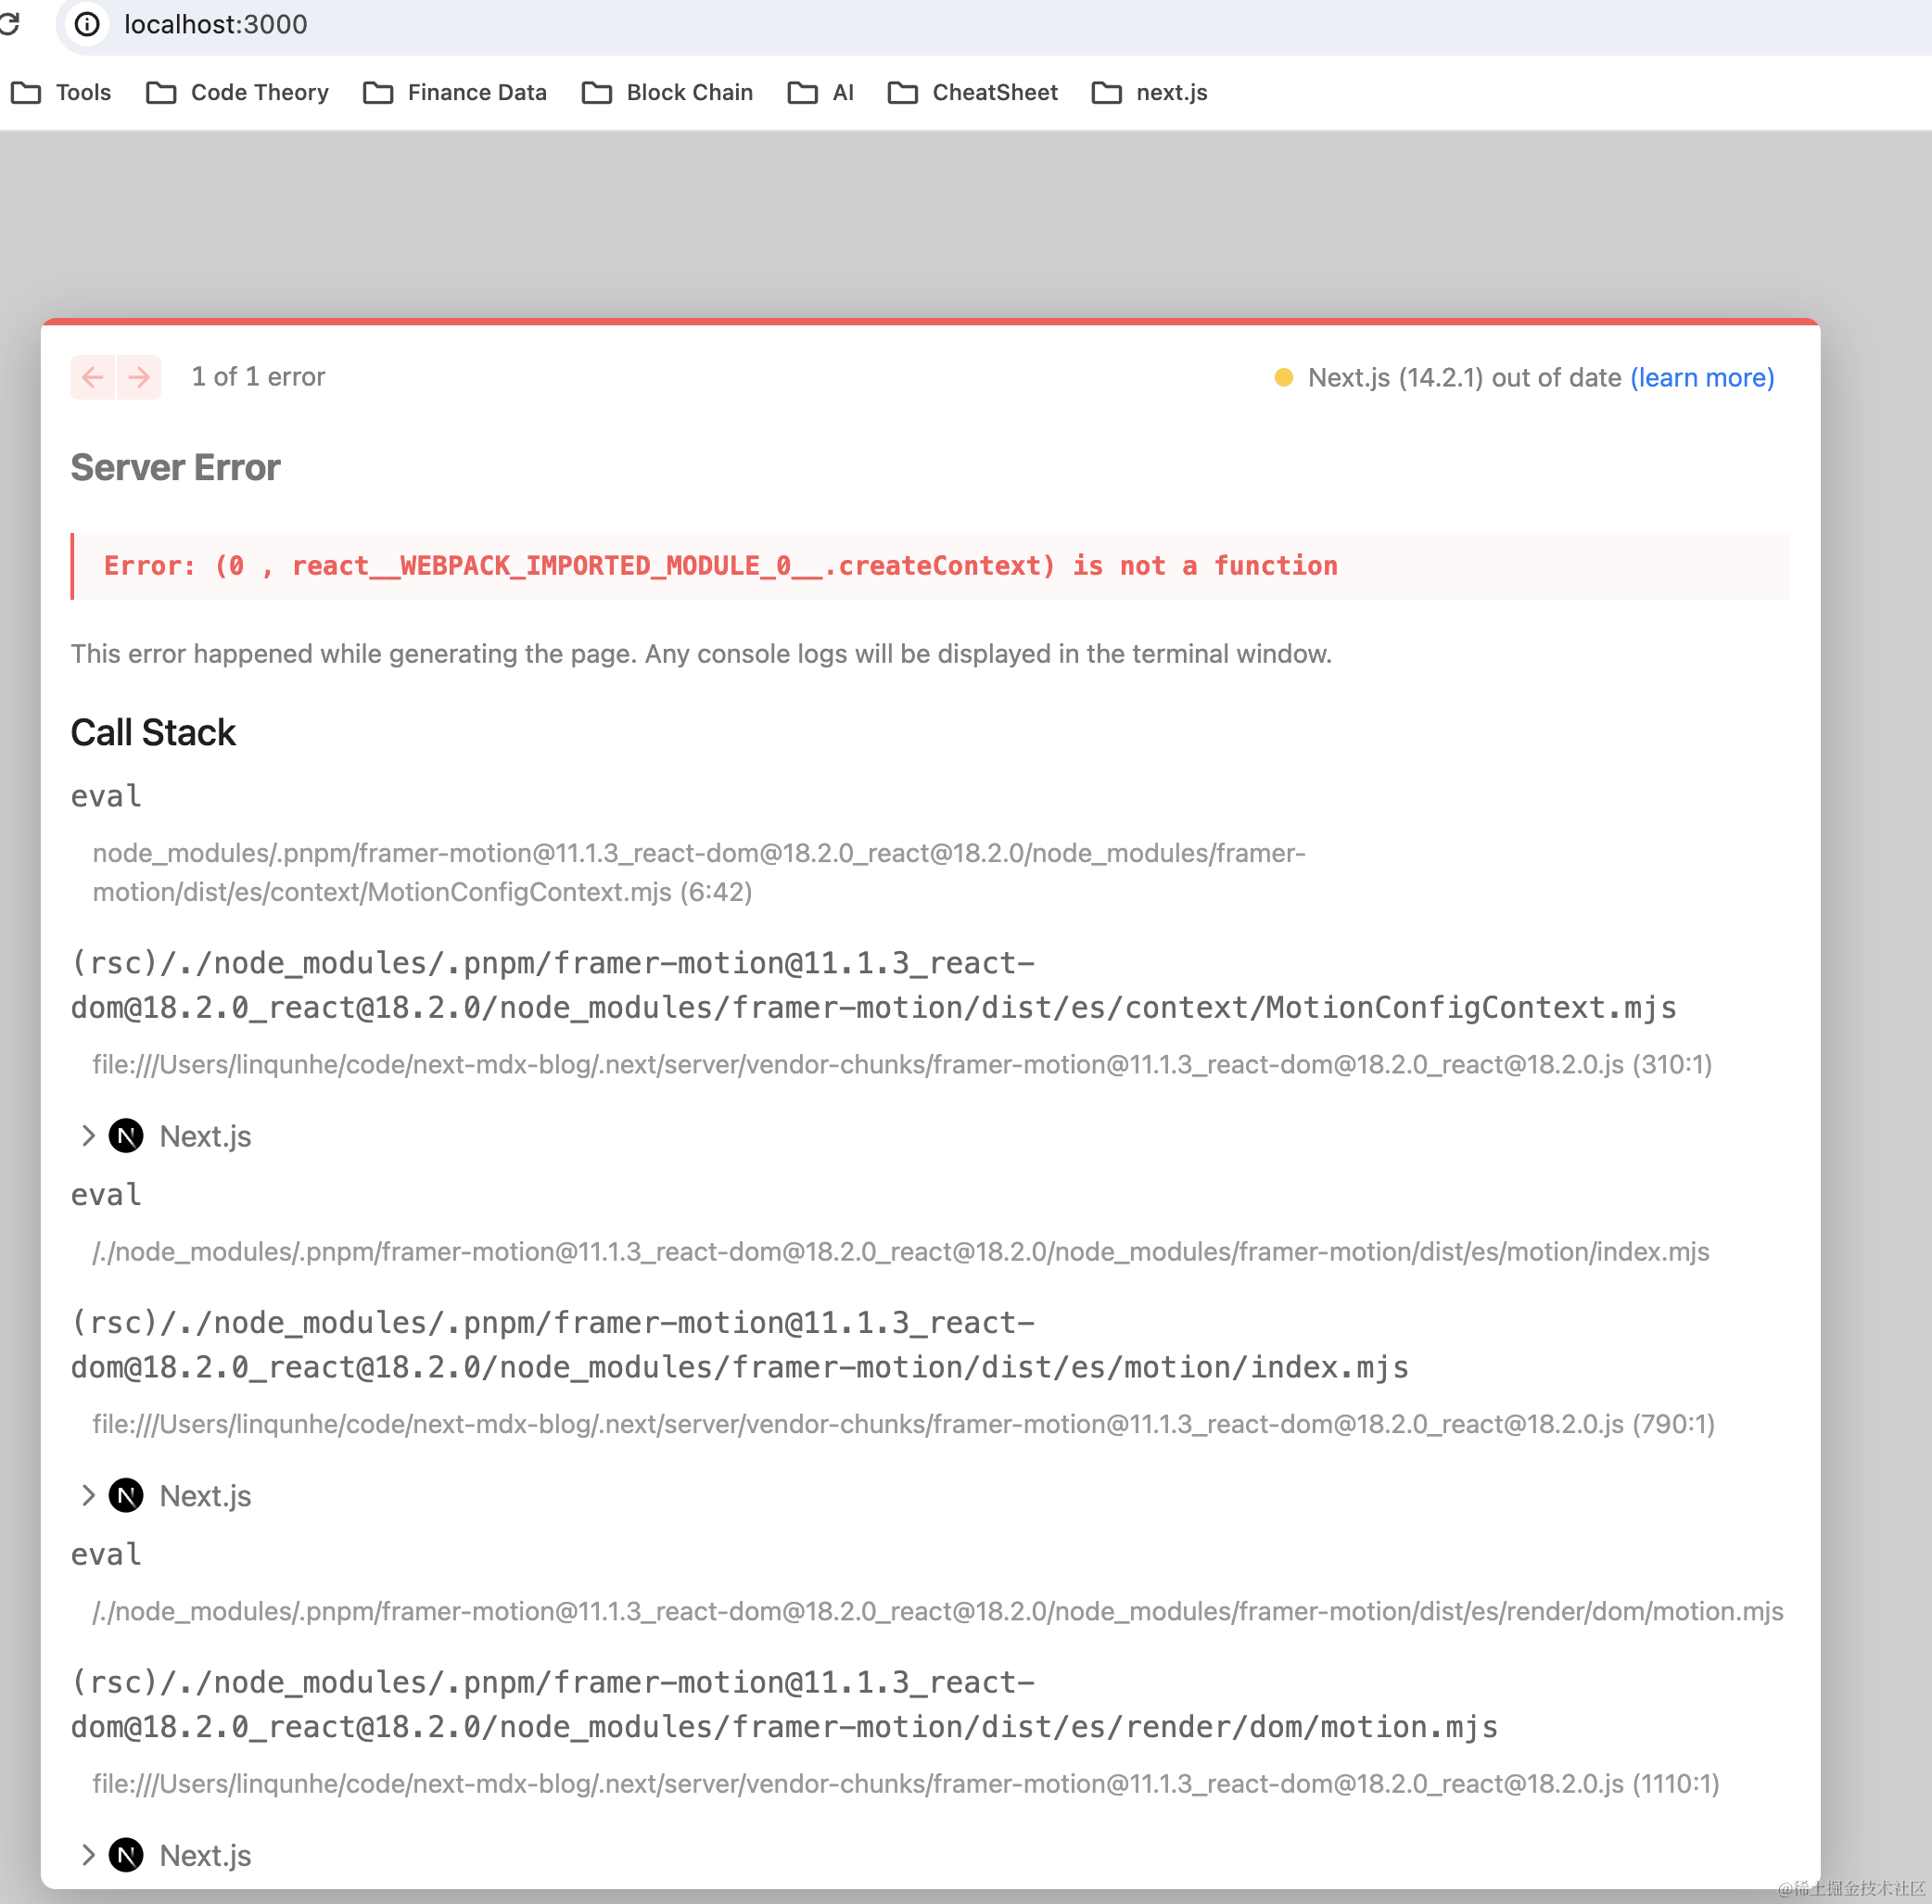Open the site information icon in address bar
The image size is (1932, 1904).
87,24
